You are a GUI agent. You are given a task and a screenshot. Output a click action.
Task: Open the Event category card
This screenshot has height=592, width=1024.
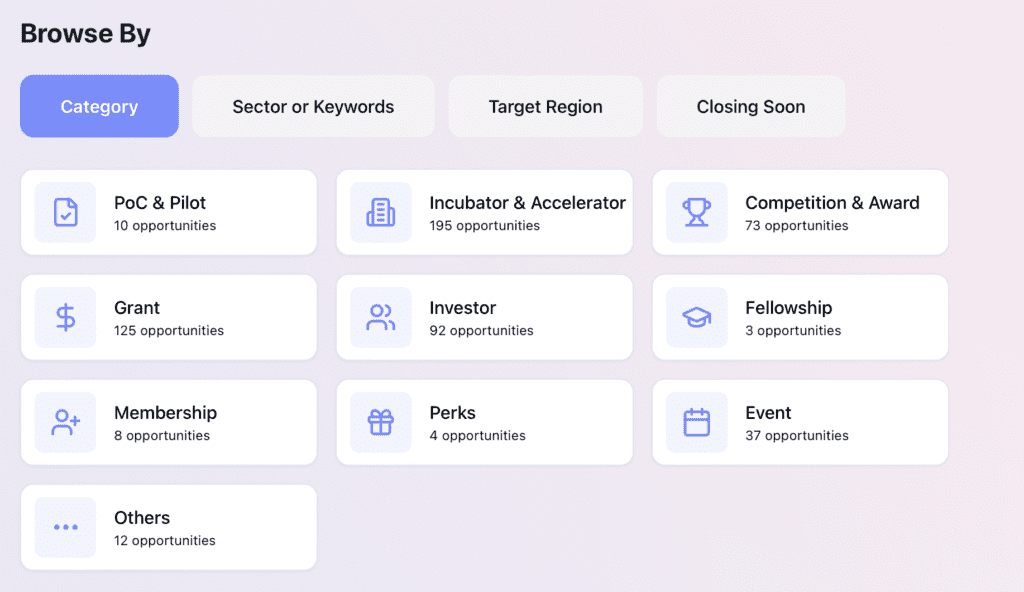click(800, 422)
